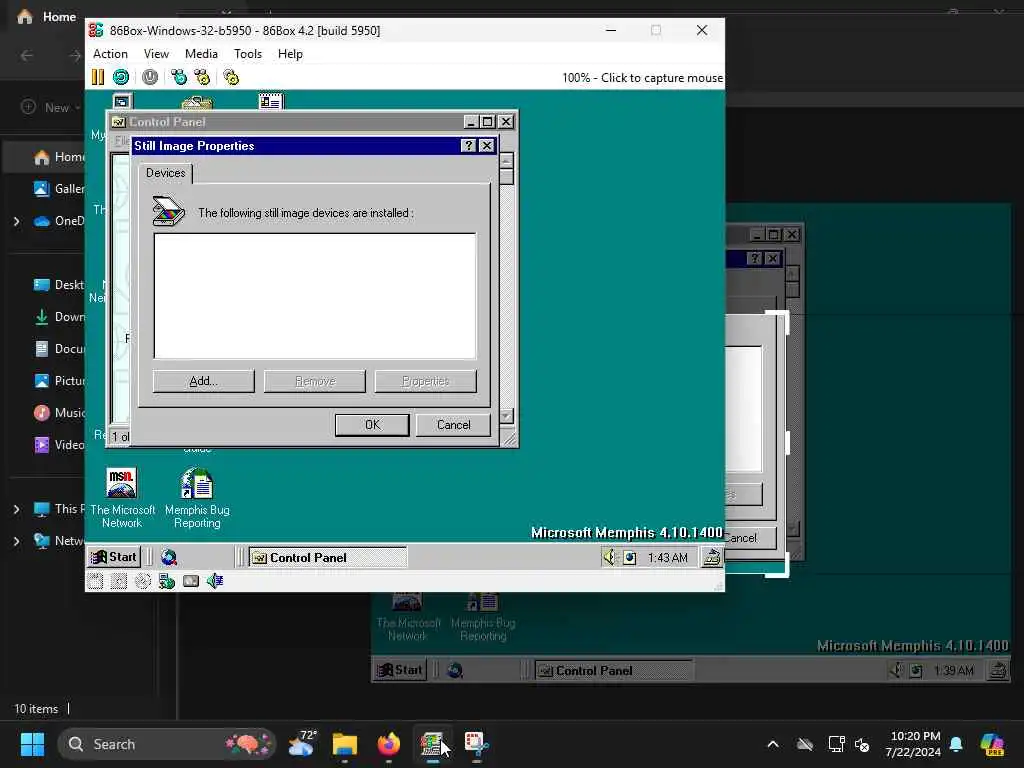1024x768 pixels.
Task: Click the back arrow in File Explorer
Action: [27, 56]
